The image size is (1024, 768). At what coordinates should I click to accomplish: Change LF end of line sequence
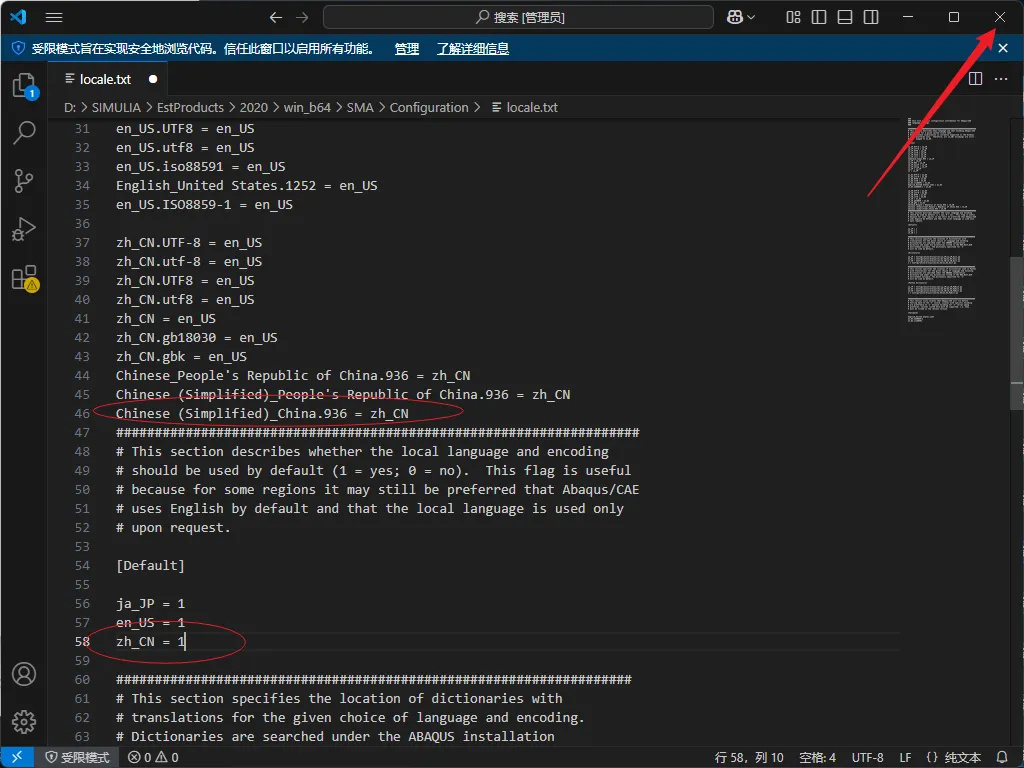(905, 758)
